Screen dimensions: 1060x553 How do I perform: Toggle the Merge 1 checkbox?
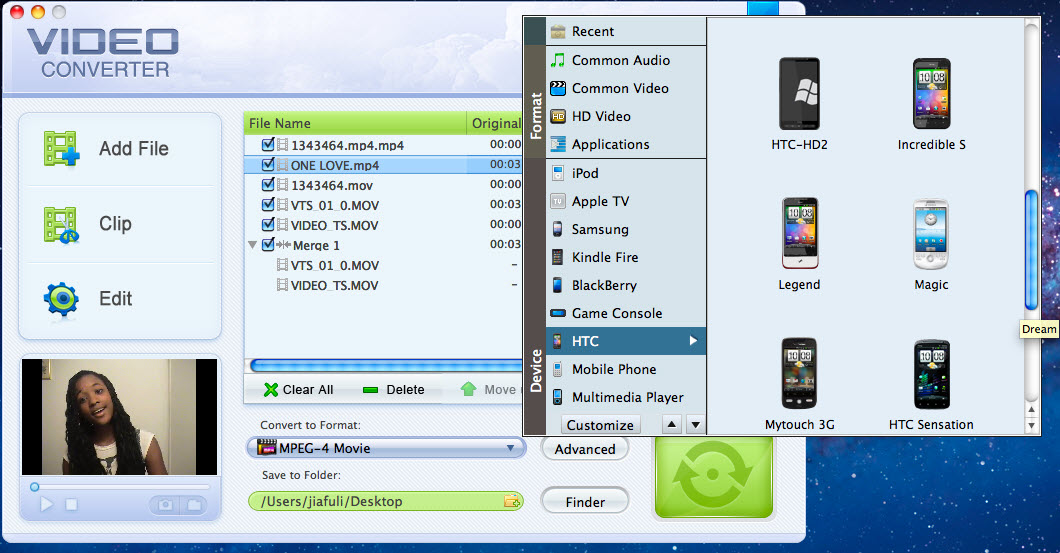(268, 244)
